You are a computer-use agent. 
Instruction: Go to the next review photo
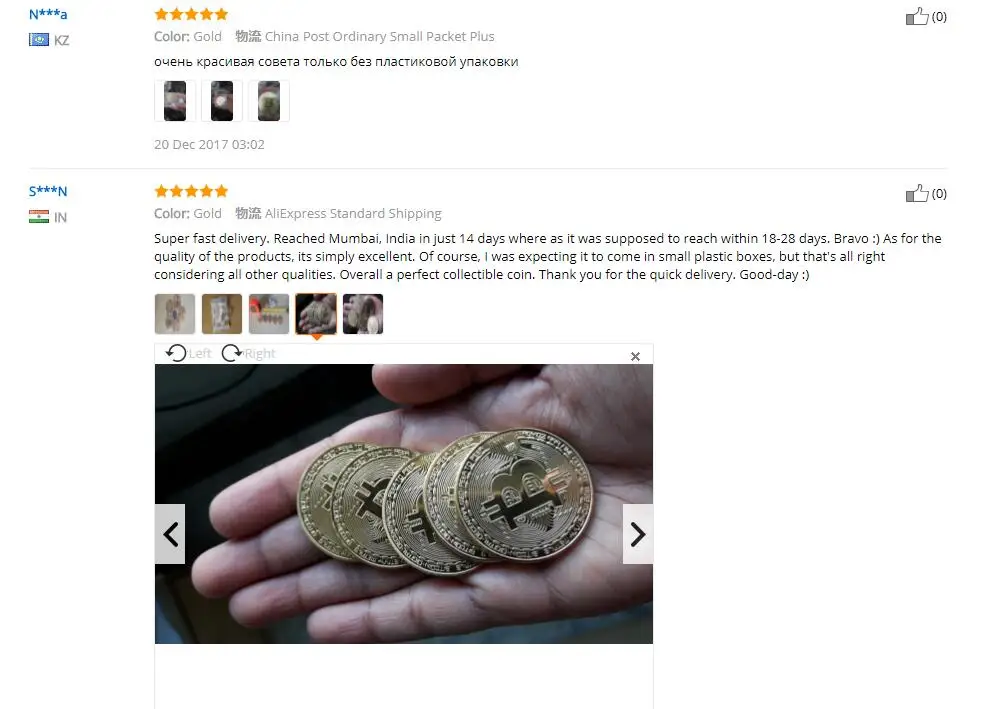[638, 534]
